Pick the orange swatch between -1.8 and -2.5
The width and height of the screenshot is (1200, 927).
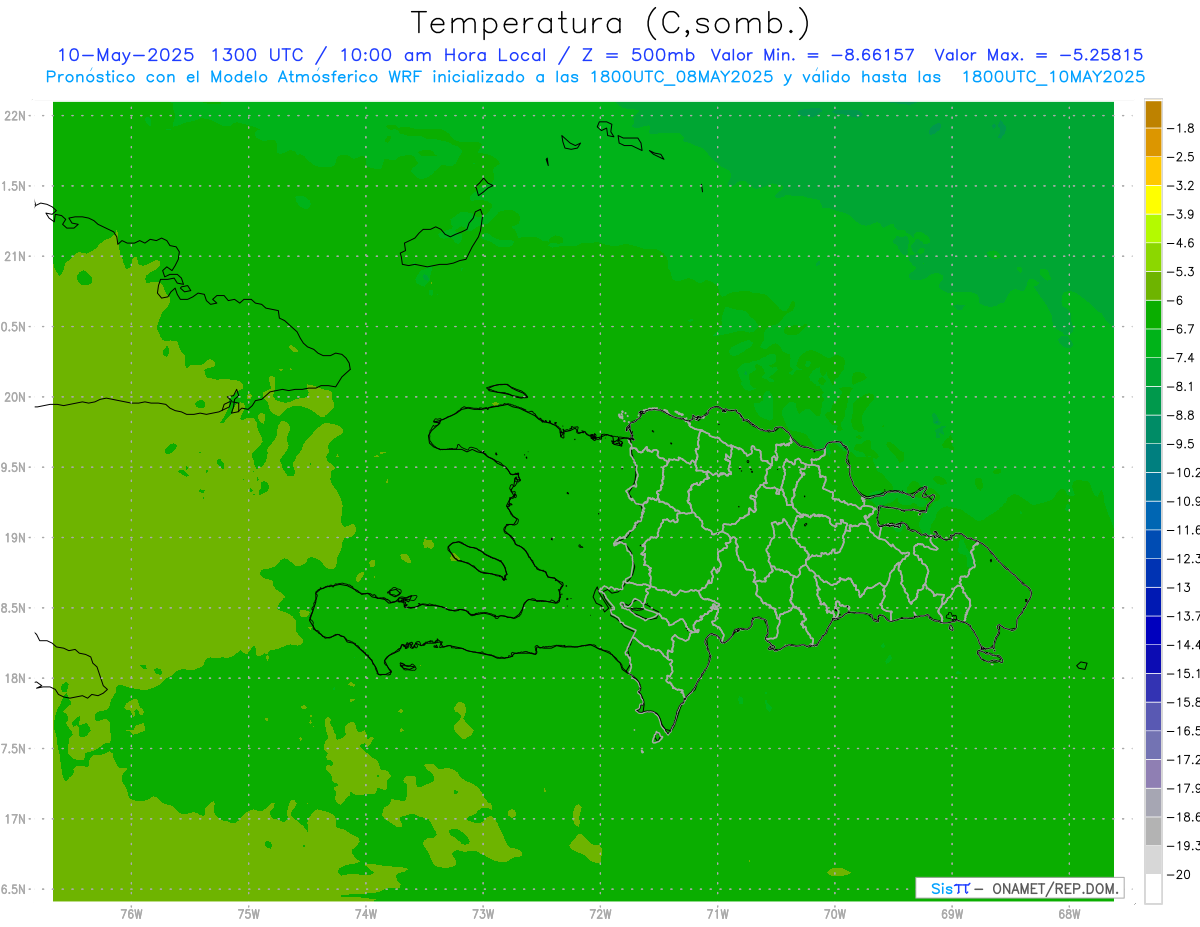1153,142
